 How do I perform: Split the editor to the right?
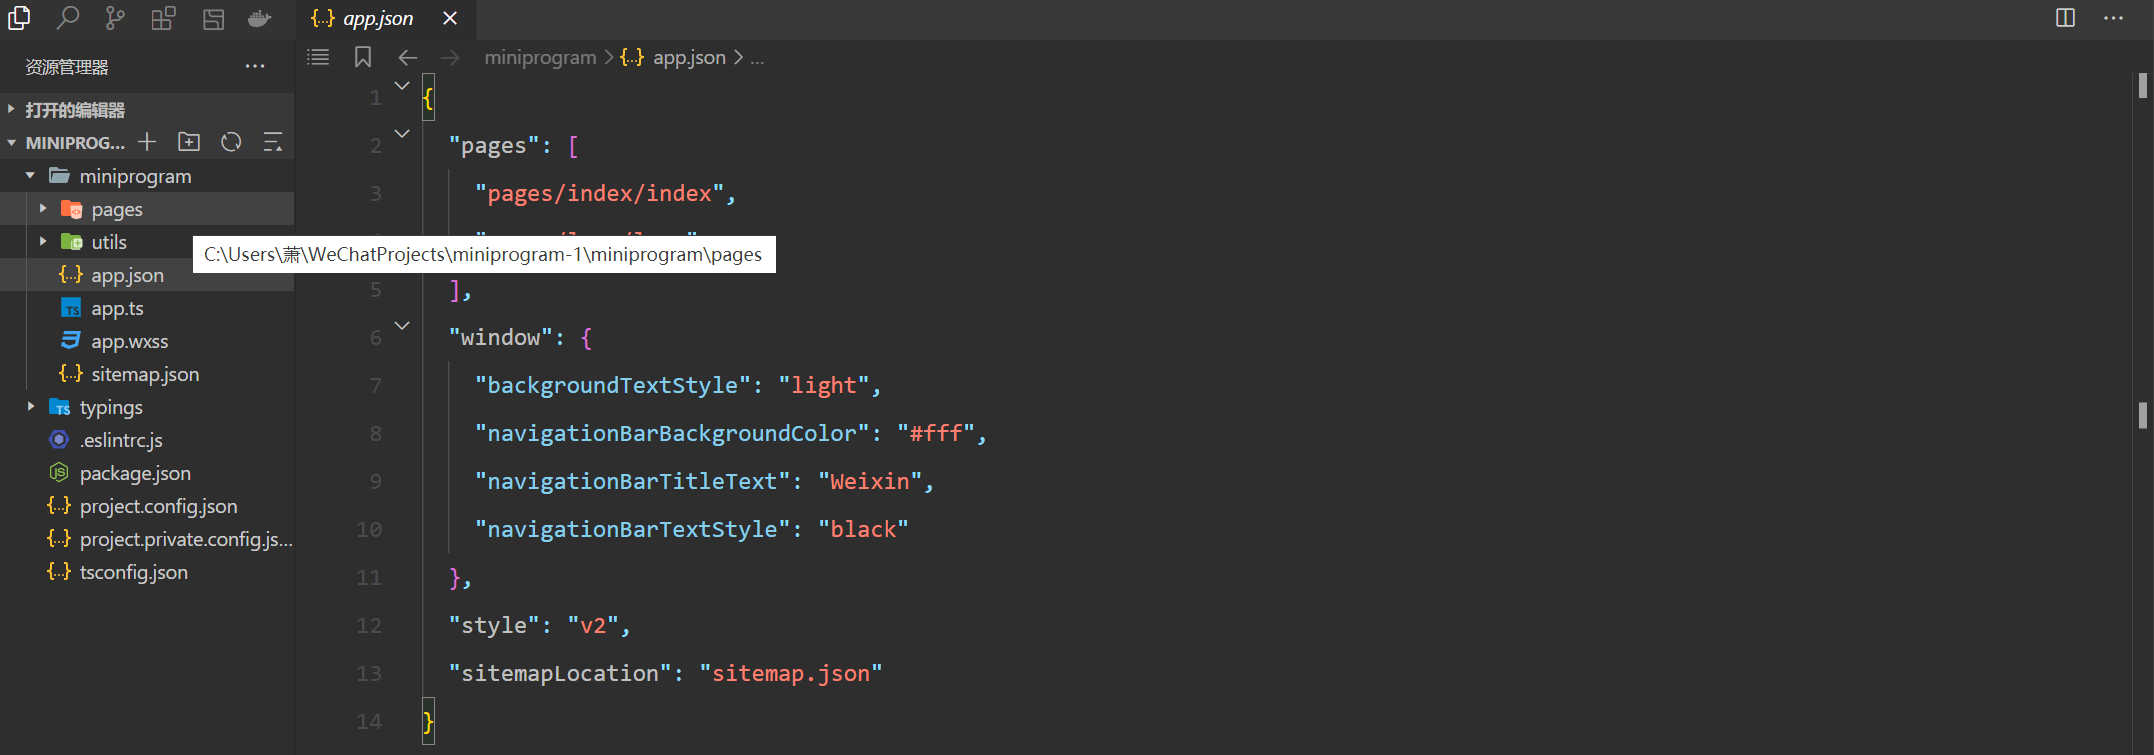(2065, 18)
